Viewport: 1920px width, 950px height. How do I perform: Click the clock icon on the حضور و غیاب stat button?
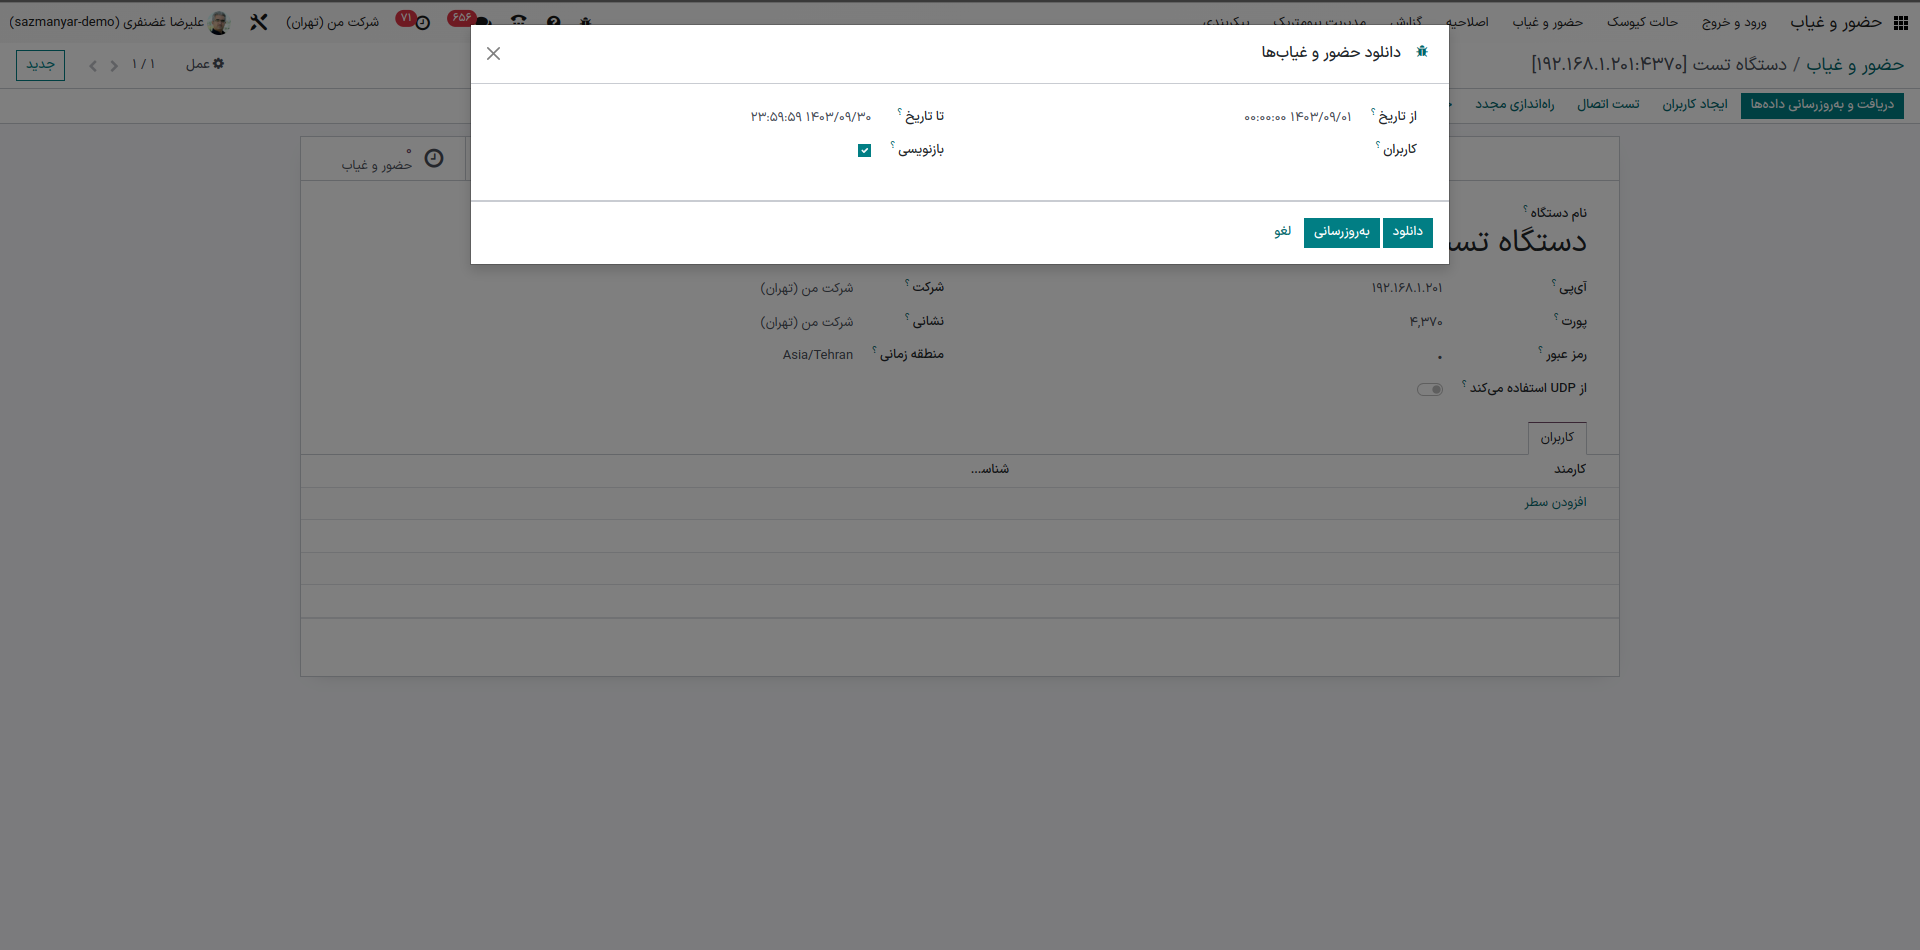click(434, 159)
